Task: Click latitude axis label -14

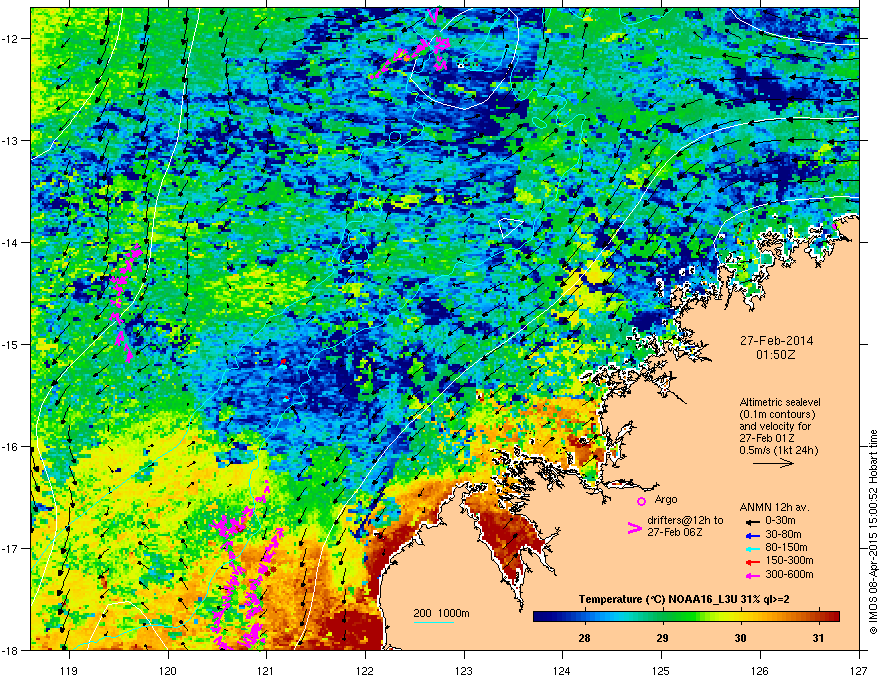Action: [10, 242]
